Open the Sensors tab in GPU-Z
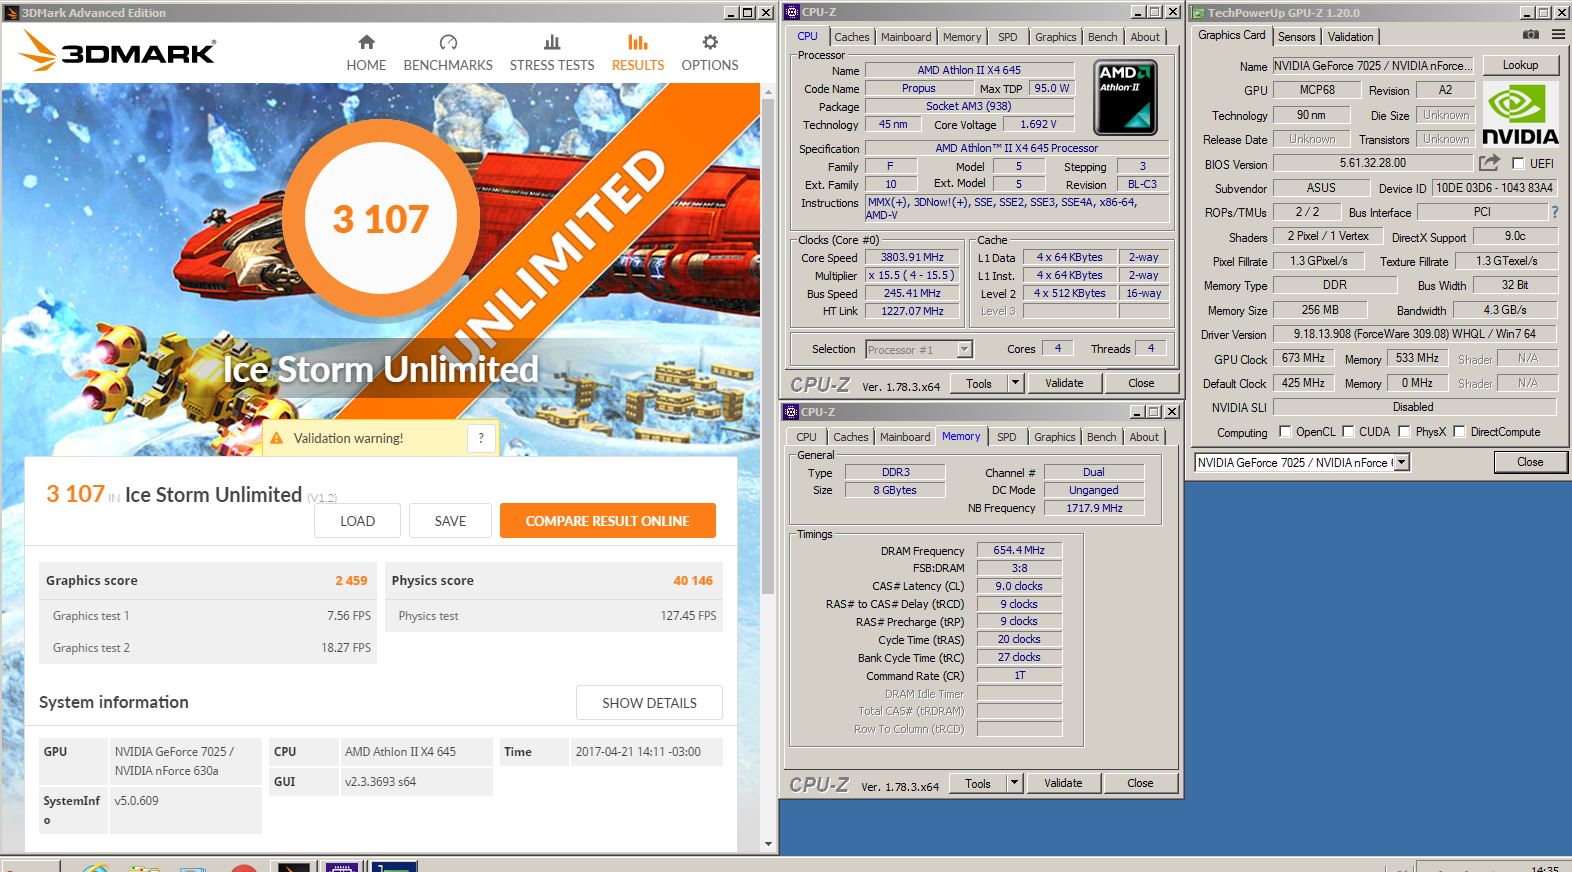The image size is (1572, 872). click(1297, 37)
